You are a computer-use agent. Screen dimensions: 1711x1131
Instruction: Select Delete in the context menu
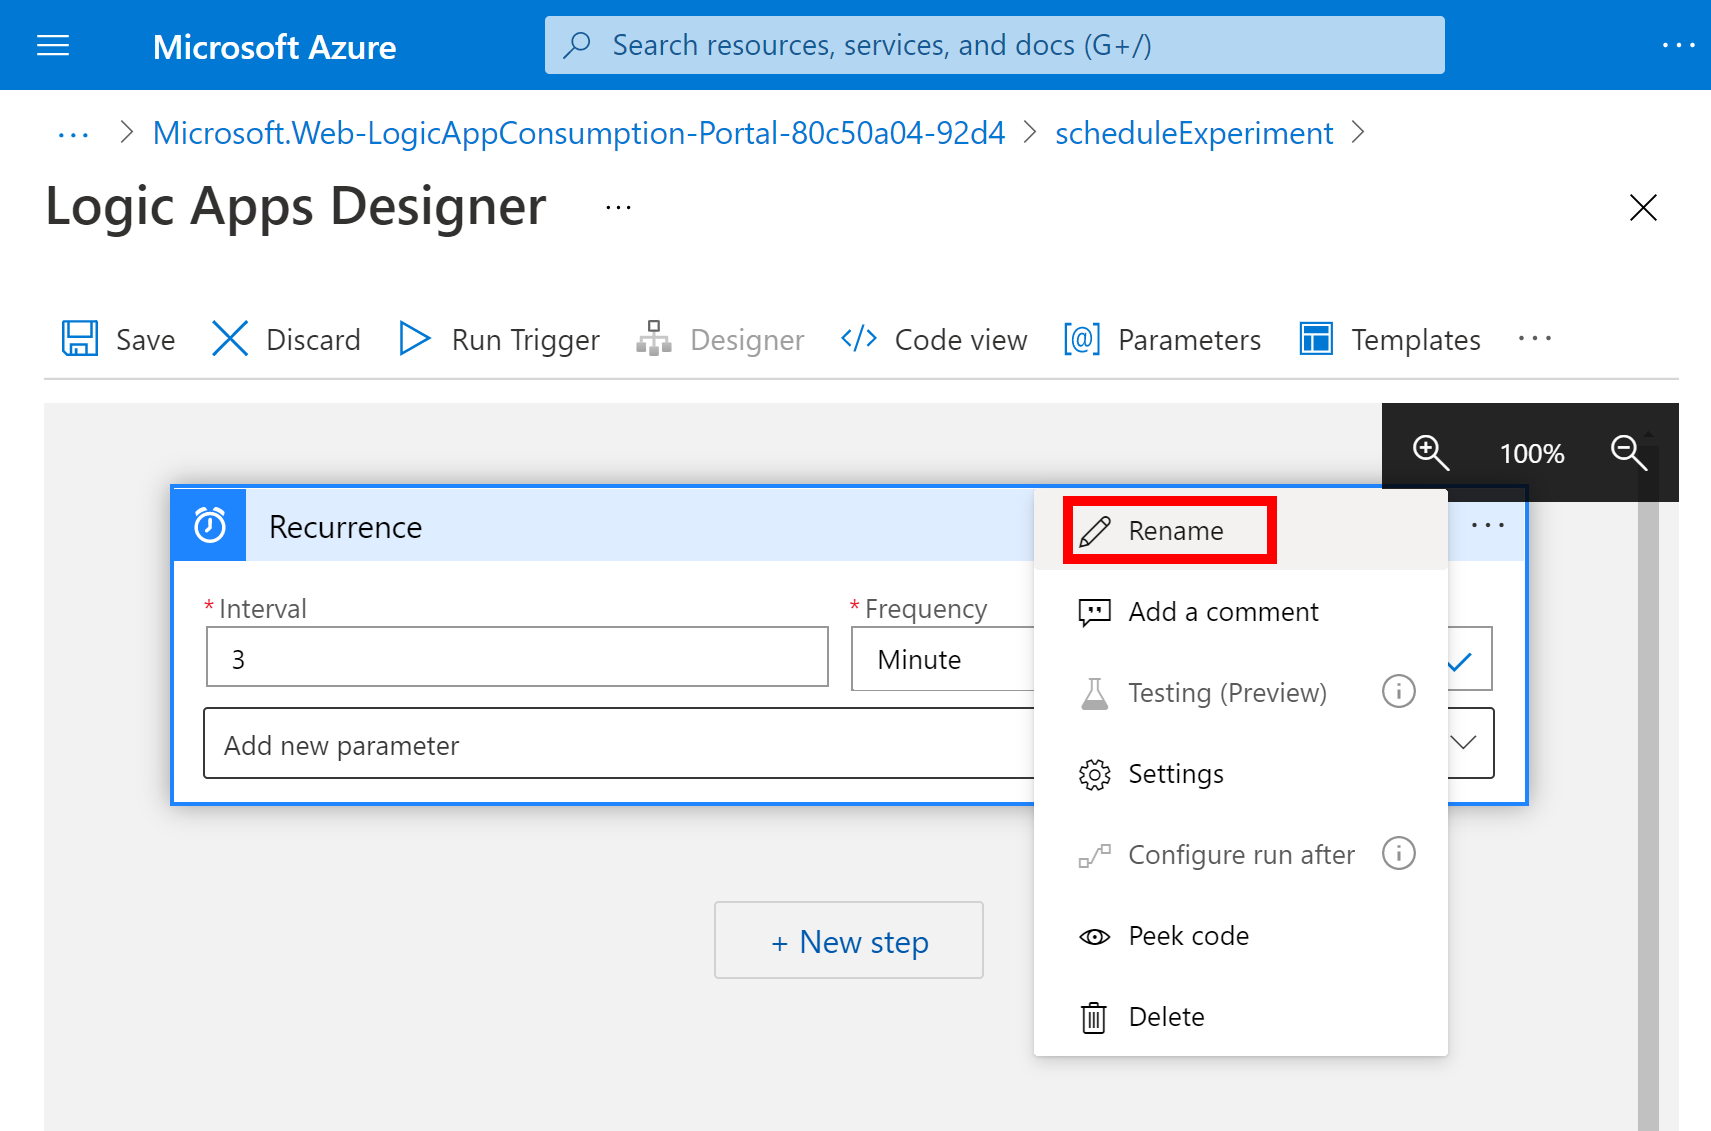pyautogui.click(x=1166, y=1016)
